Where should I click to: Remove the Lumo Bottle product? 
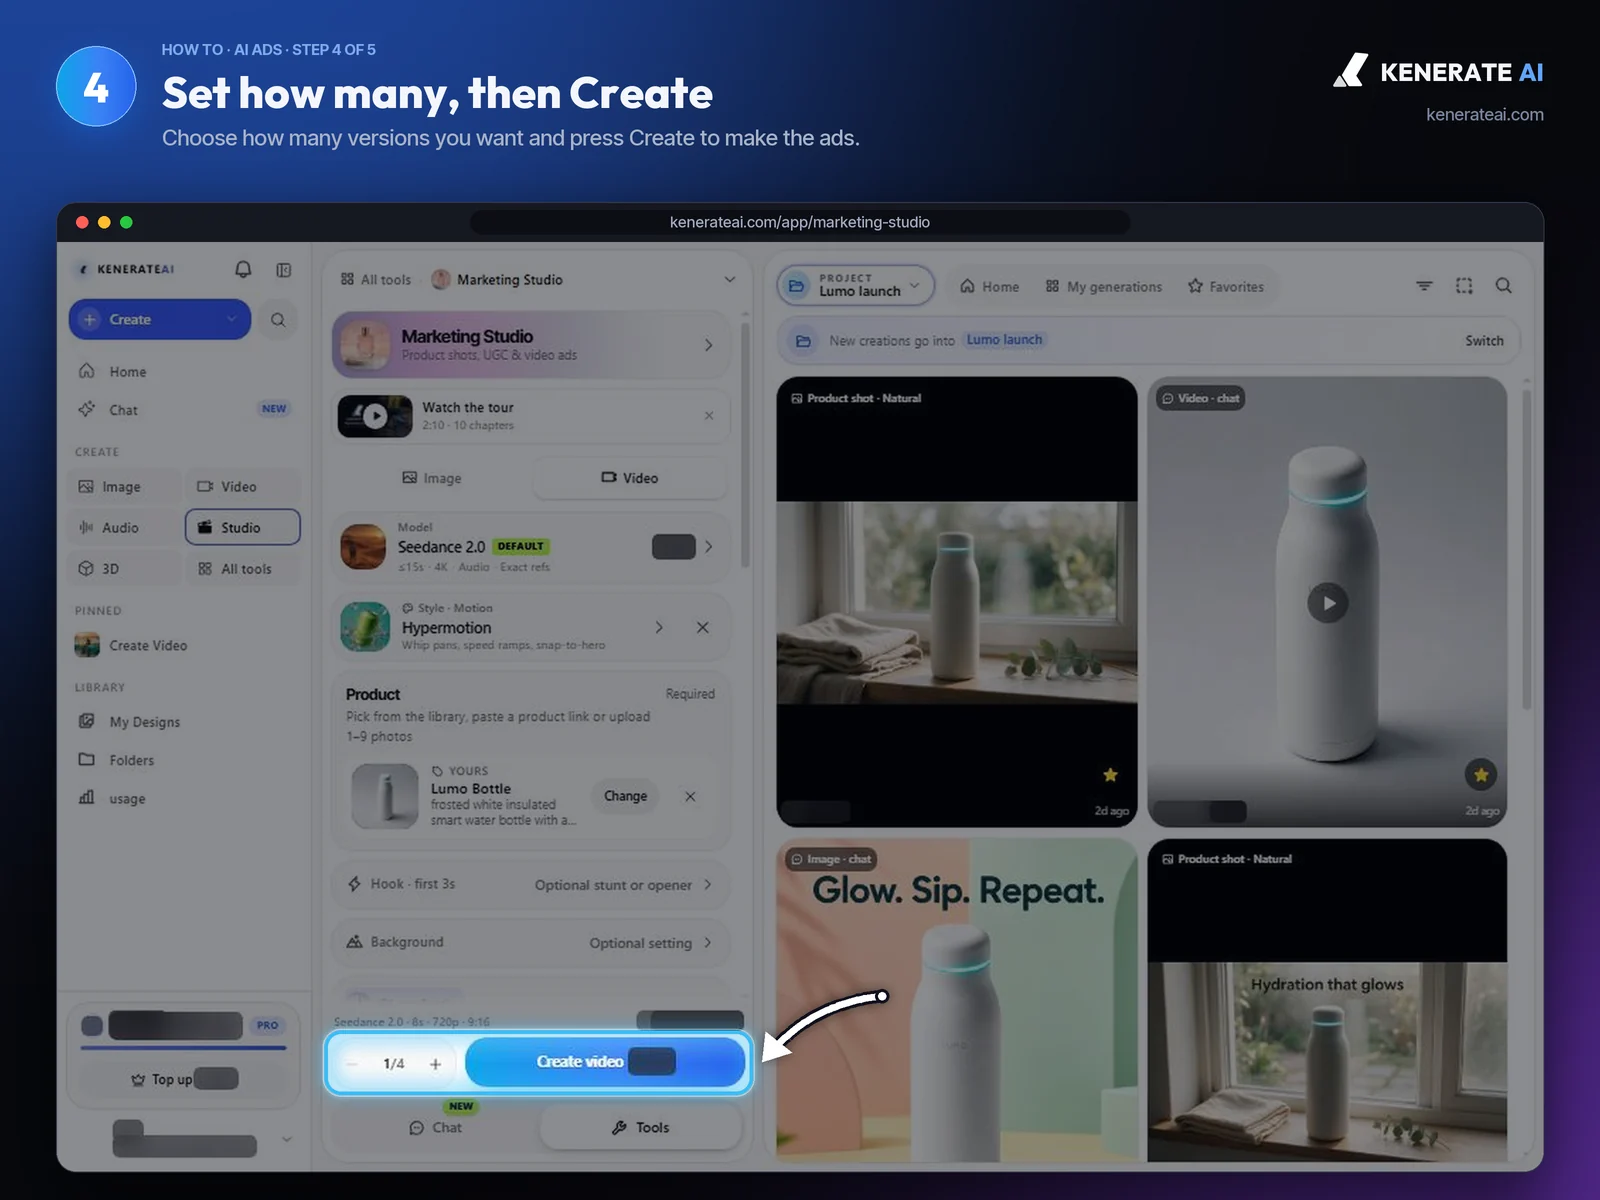[x=690, y=797]
